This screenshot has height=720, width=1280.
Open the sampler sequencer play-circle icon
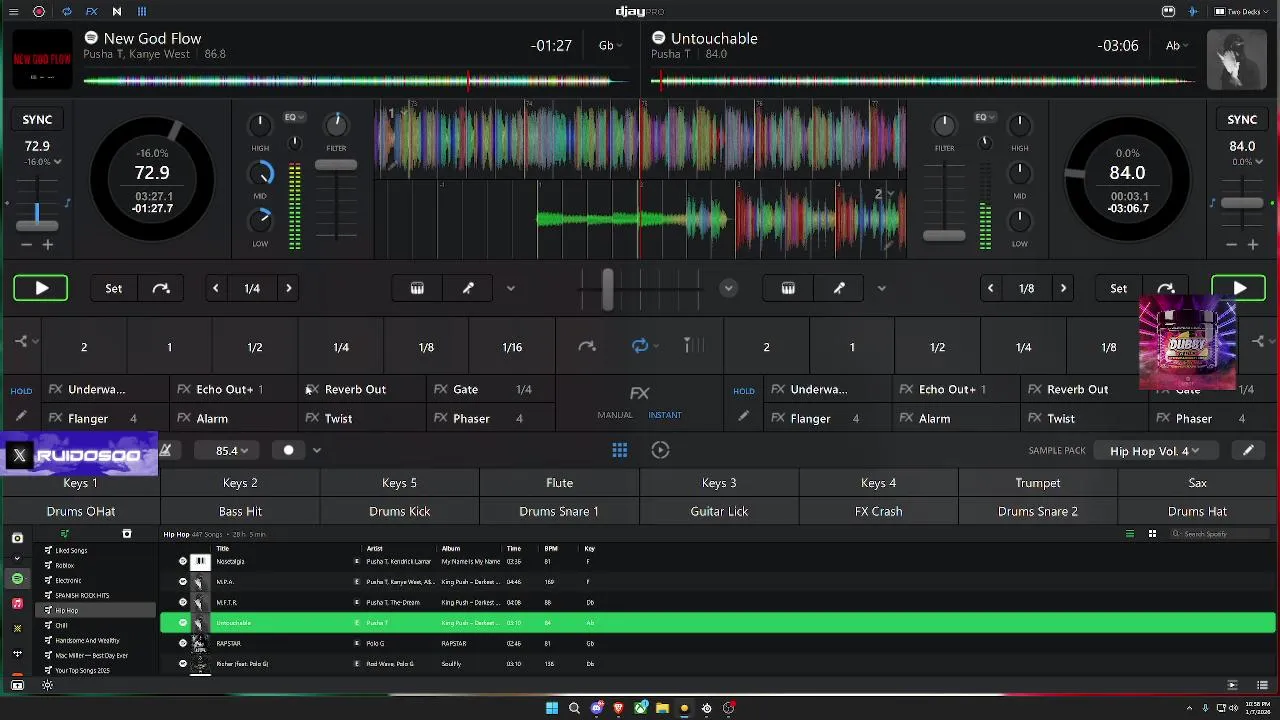coord(660,450)
